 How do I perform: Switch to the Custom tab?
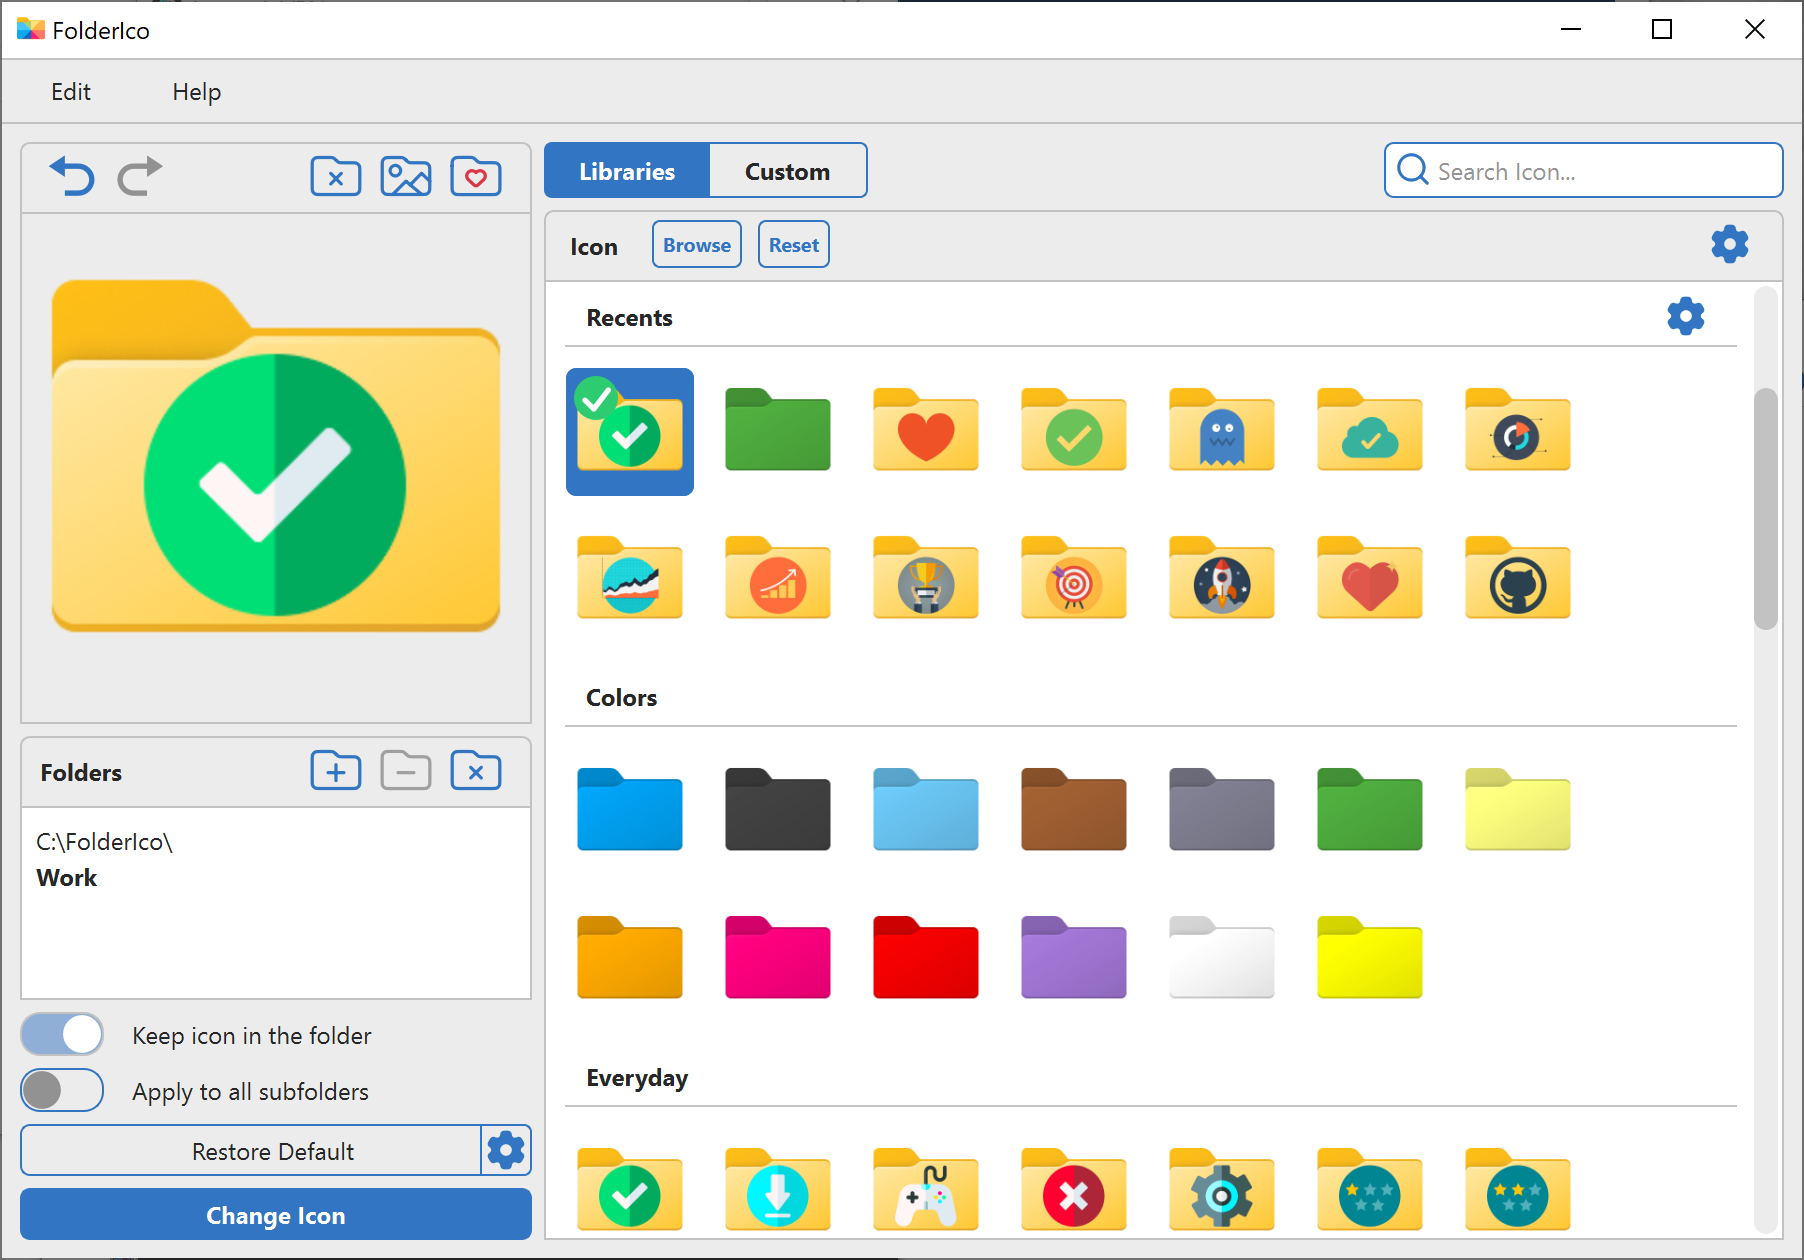(787, 170)
